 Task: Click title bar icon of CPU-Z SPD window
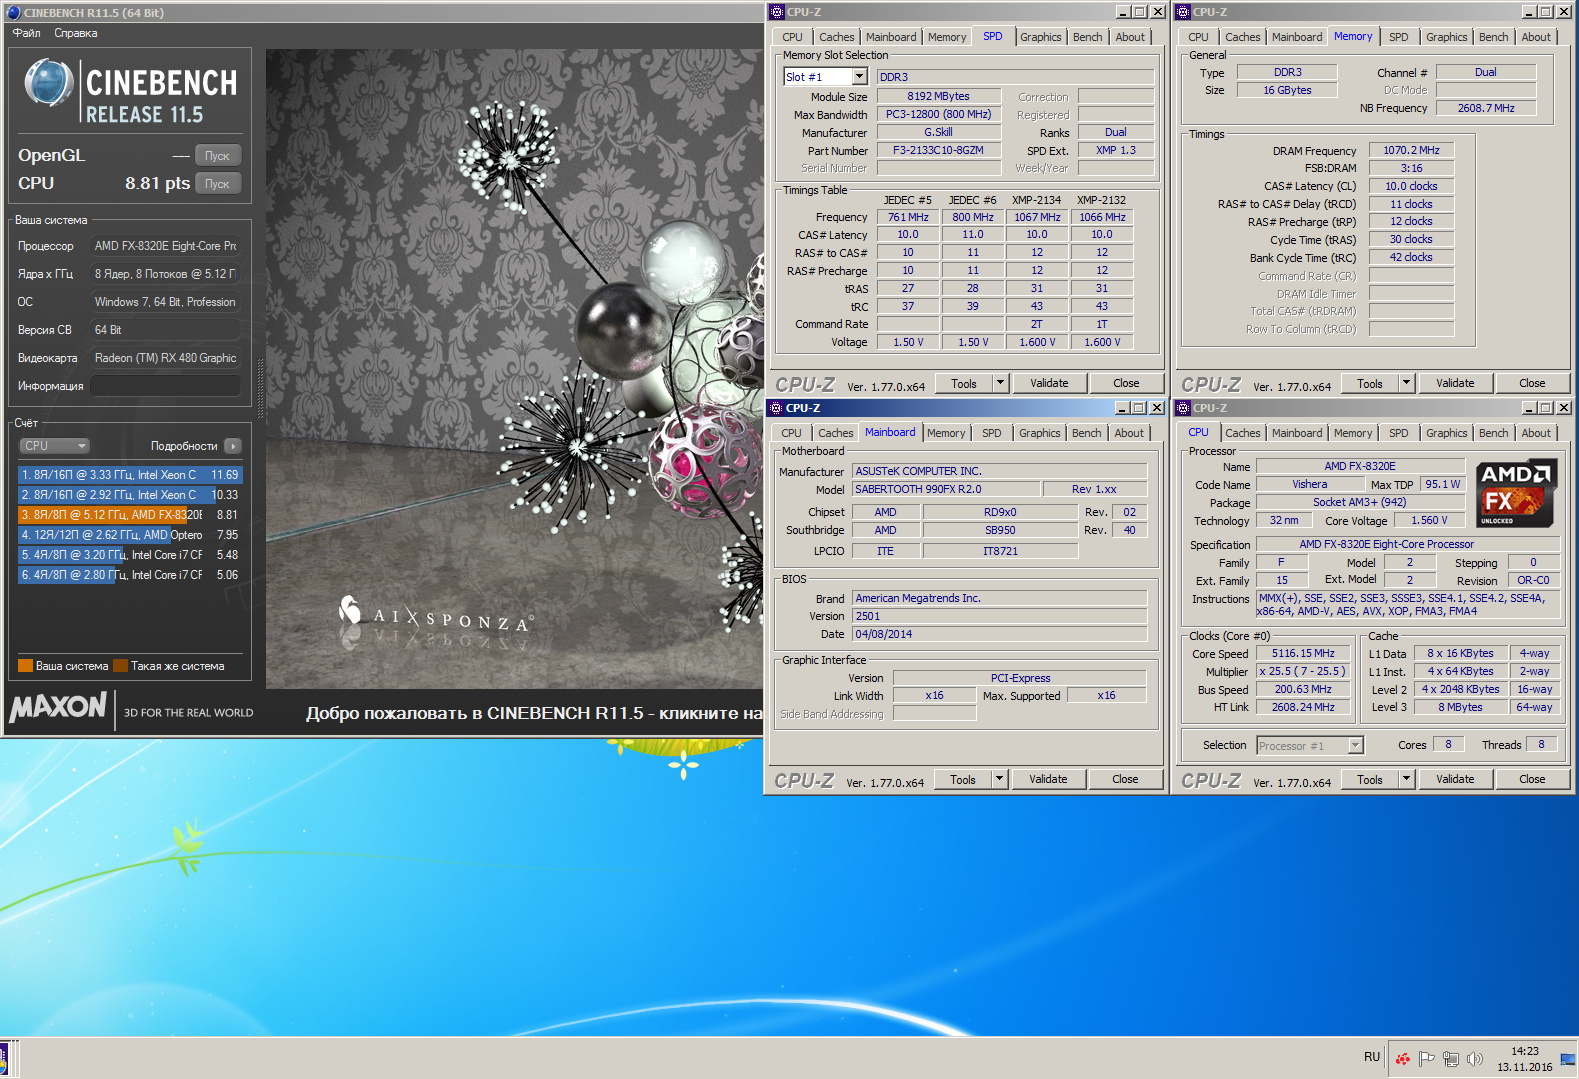tap(777, 12)
